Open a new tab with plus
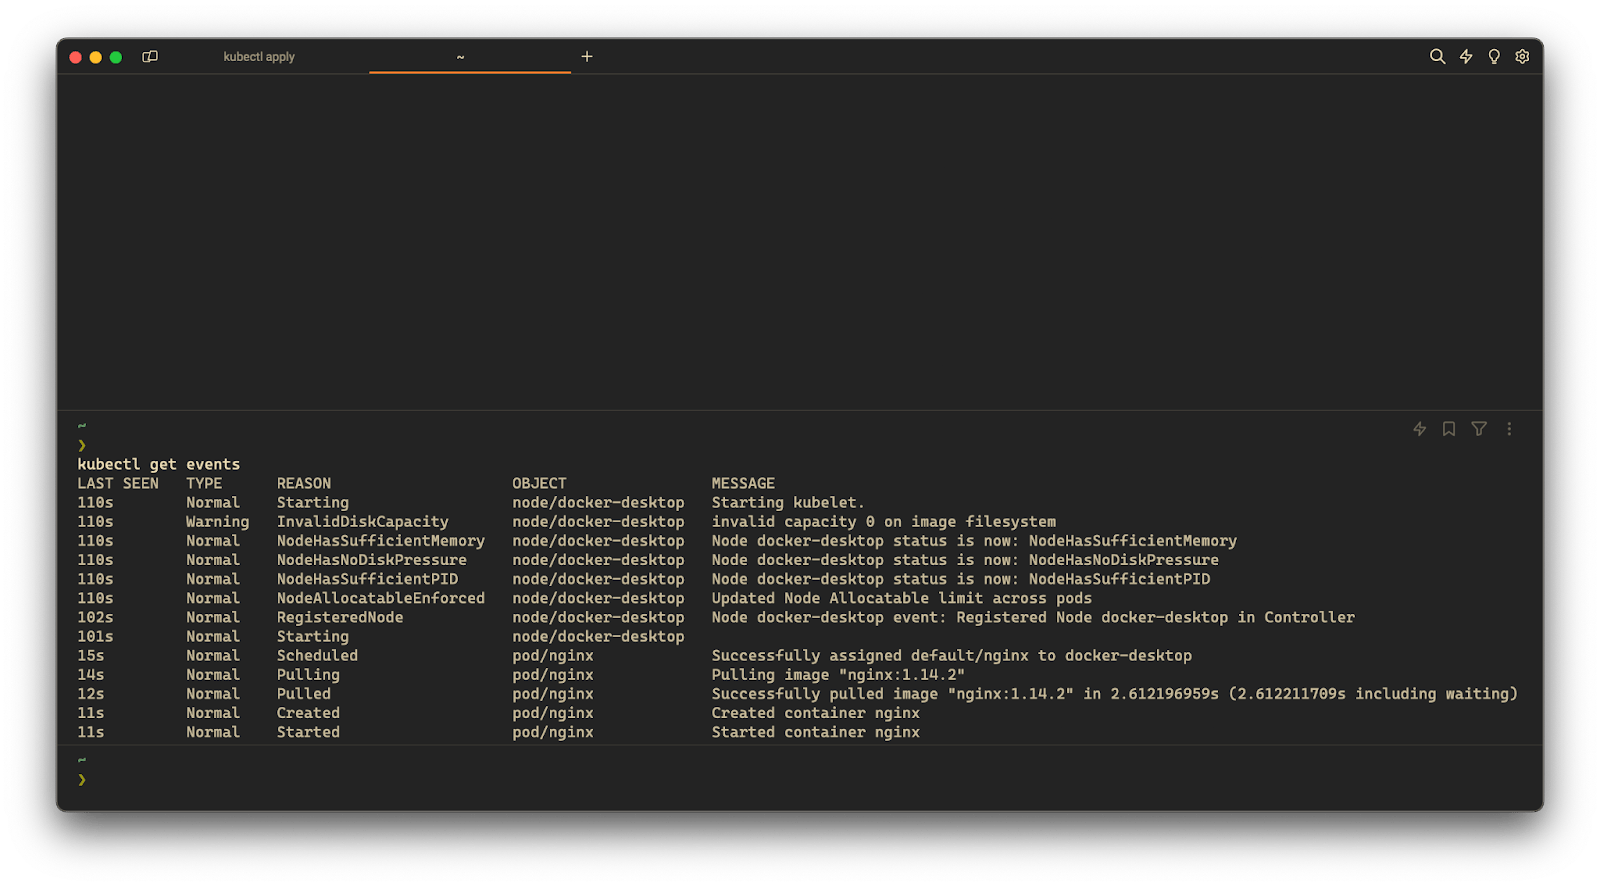Image resolution: width=1600 pixels, height=886 pixels. pos(587,57)
